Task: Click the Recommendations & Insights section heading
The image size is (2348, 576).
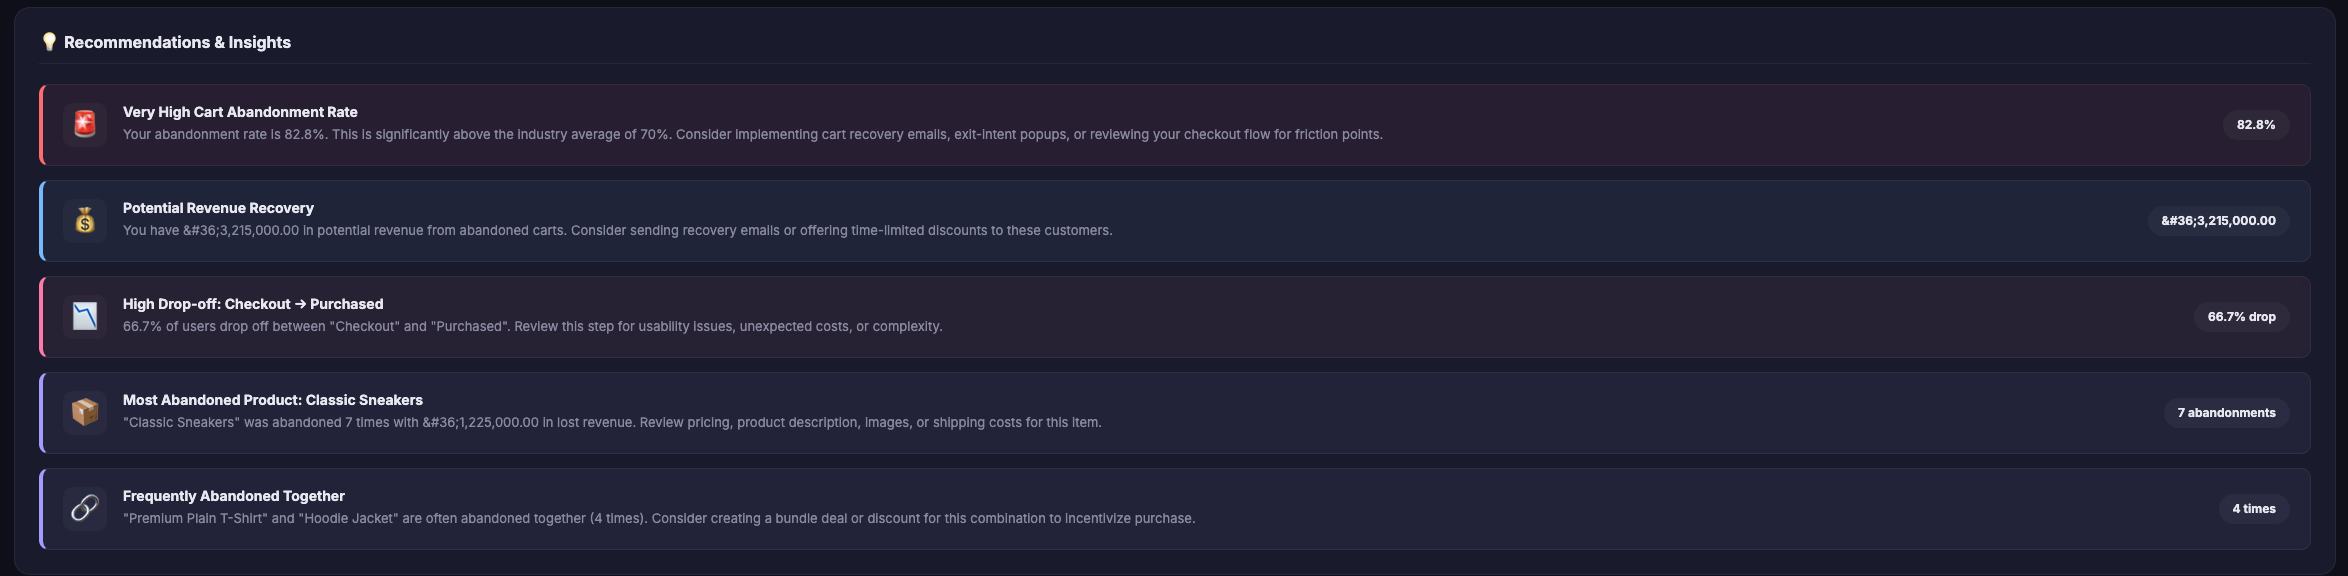Action: pyautogui.click(x=177, y=42)
